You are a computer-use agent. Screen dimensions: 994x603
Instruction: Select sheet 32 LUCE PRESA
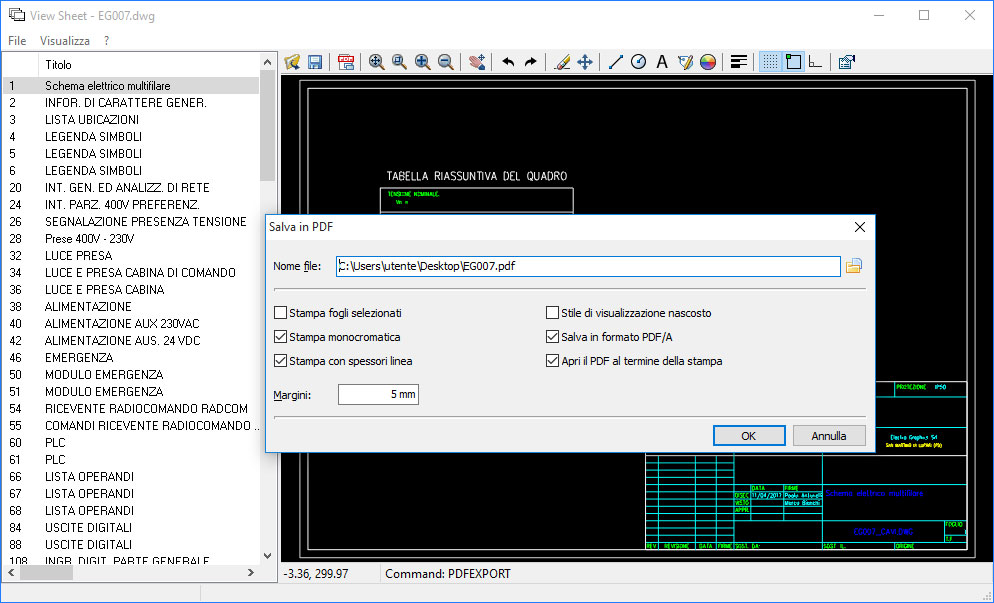(x=131, y=256)
